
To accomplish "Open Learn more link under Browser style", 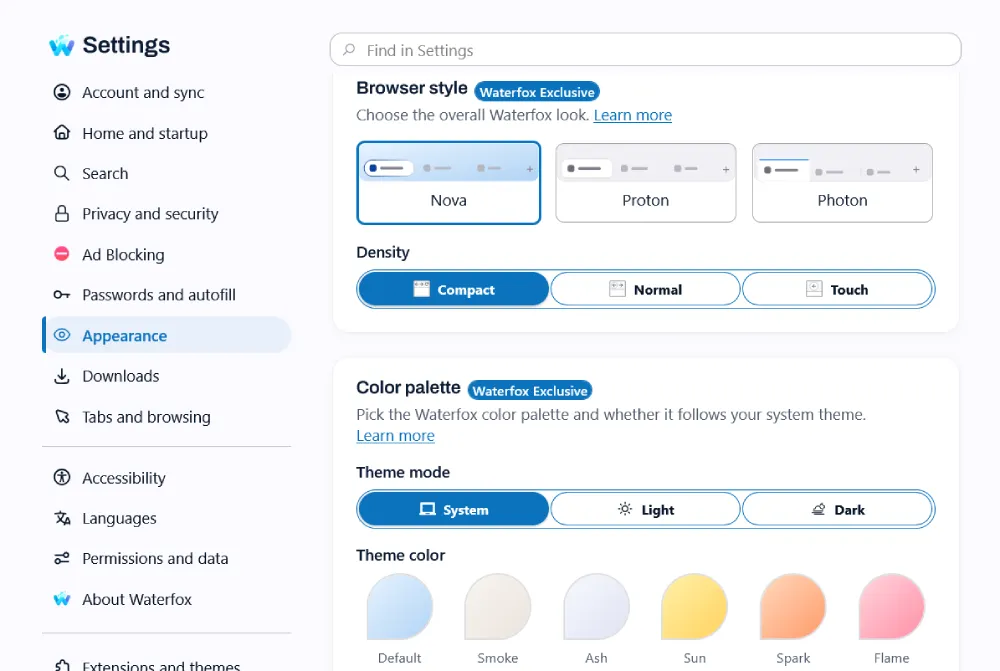I will (x=633, y=115).
